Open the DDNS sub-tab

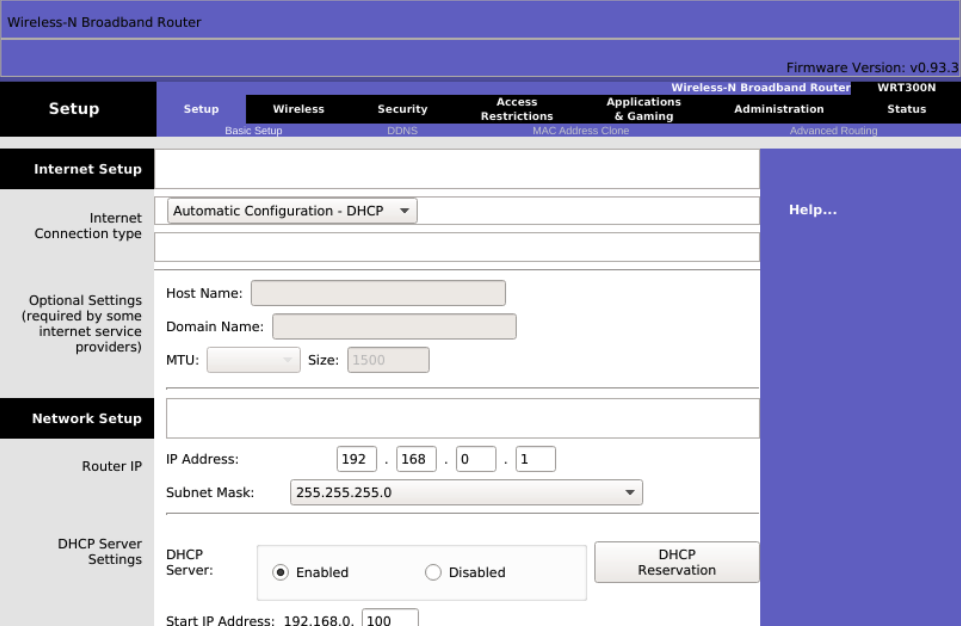pos(402,131)
